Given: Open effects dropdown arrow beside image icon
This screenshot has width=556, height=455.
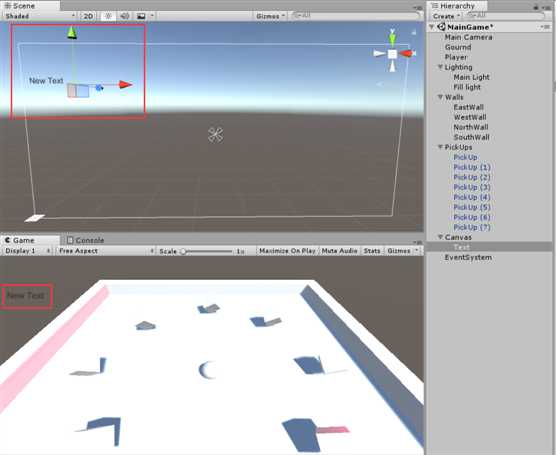Looking at the screenshot, I should [x=152, y=16].
